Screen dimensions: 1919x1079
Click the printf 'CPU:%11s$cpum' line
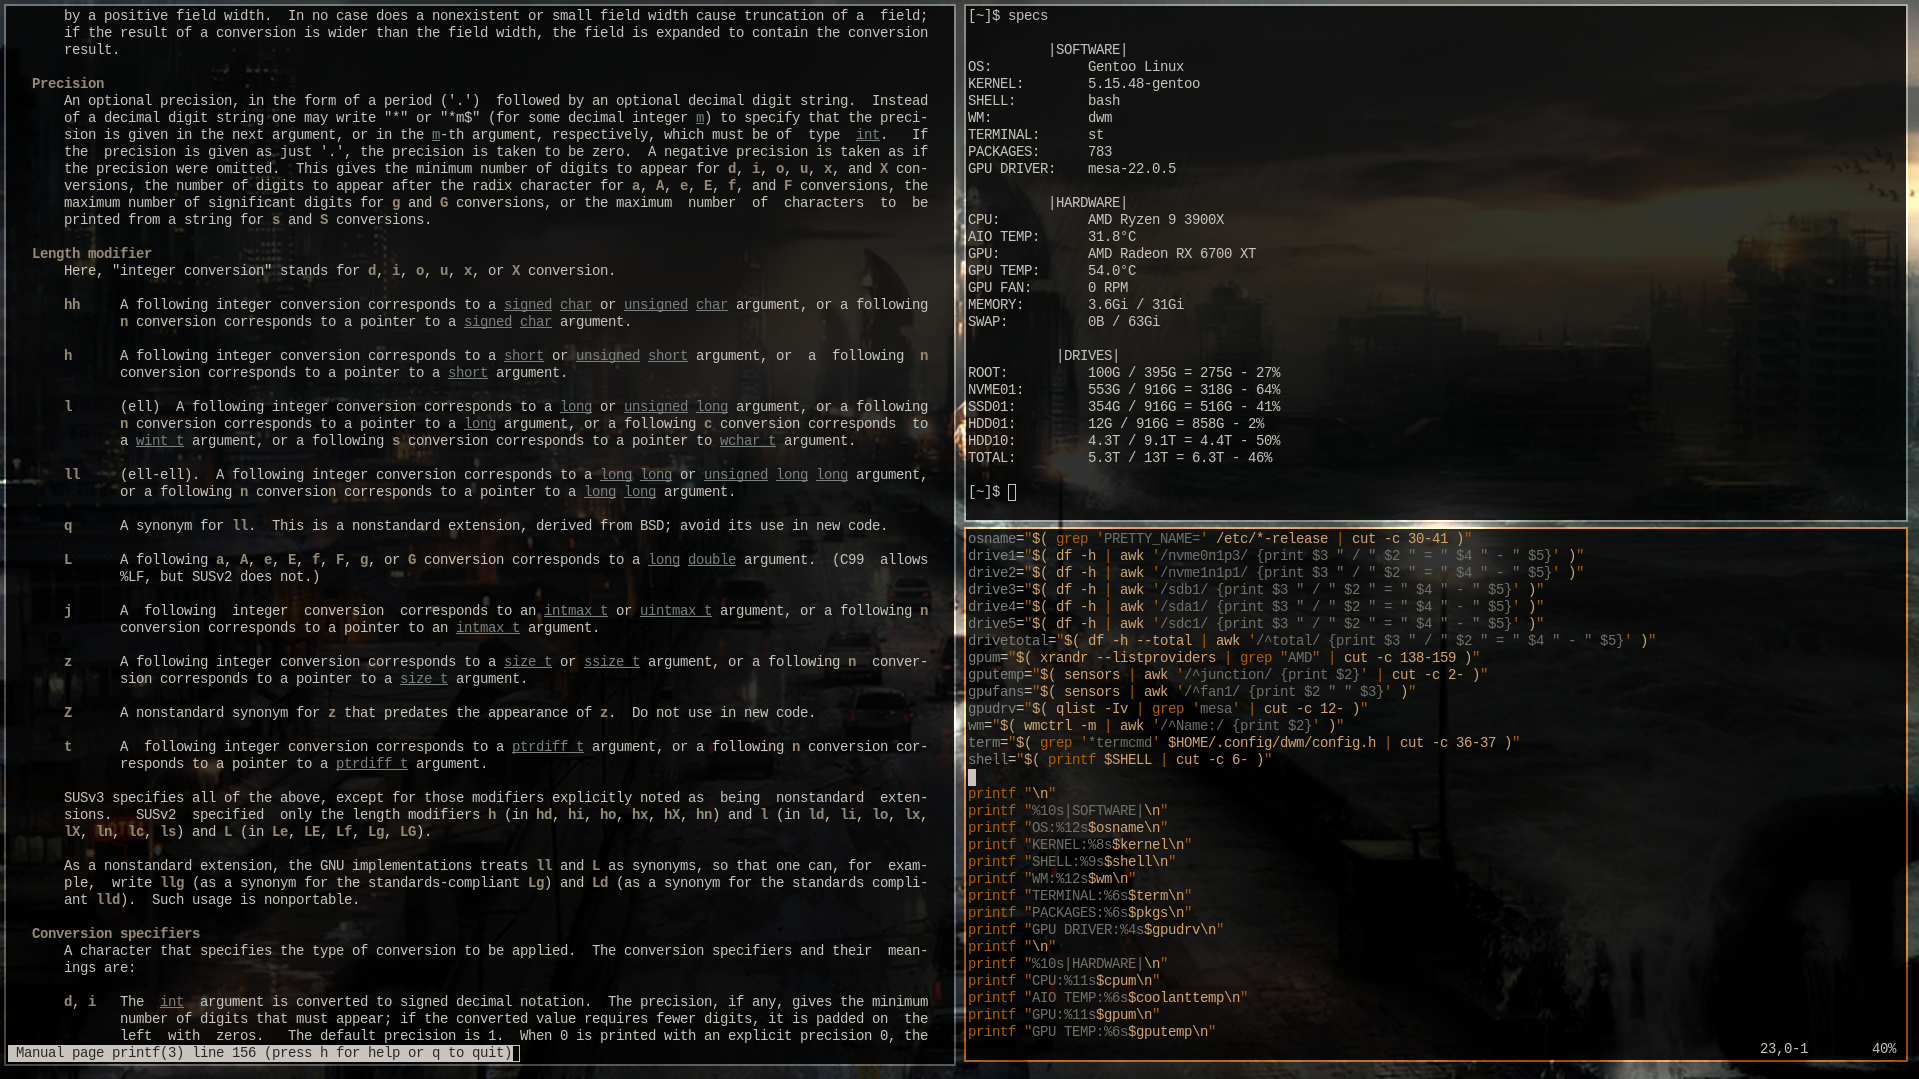coord(1064,981)
